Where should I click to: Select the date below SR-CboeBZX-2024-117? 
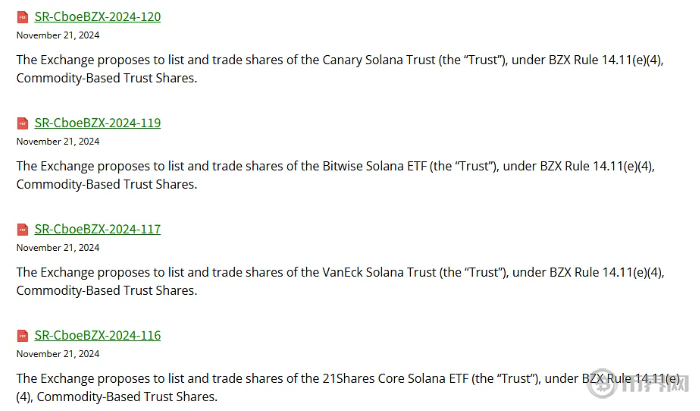(x=58, y=247)
